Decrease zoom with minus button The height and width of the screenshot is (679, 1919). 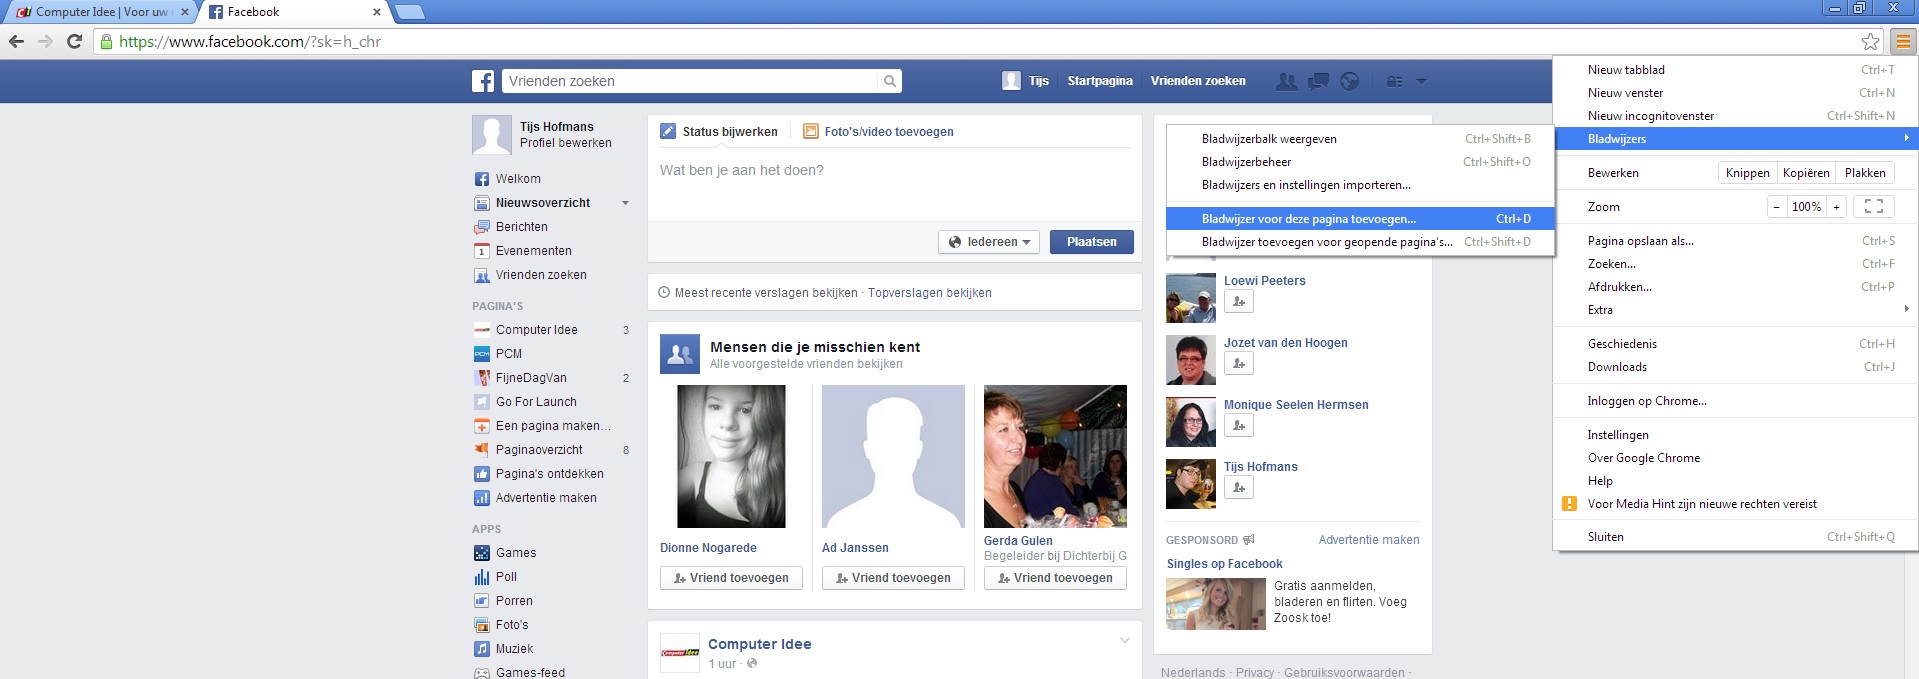pyautogui.click(x=1776, y=207)
